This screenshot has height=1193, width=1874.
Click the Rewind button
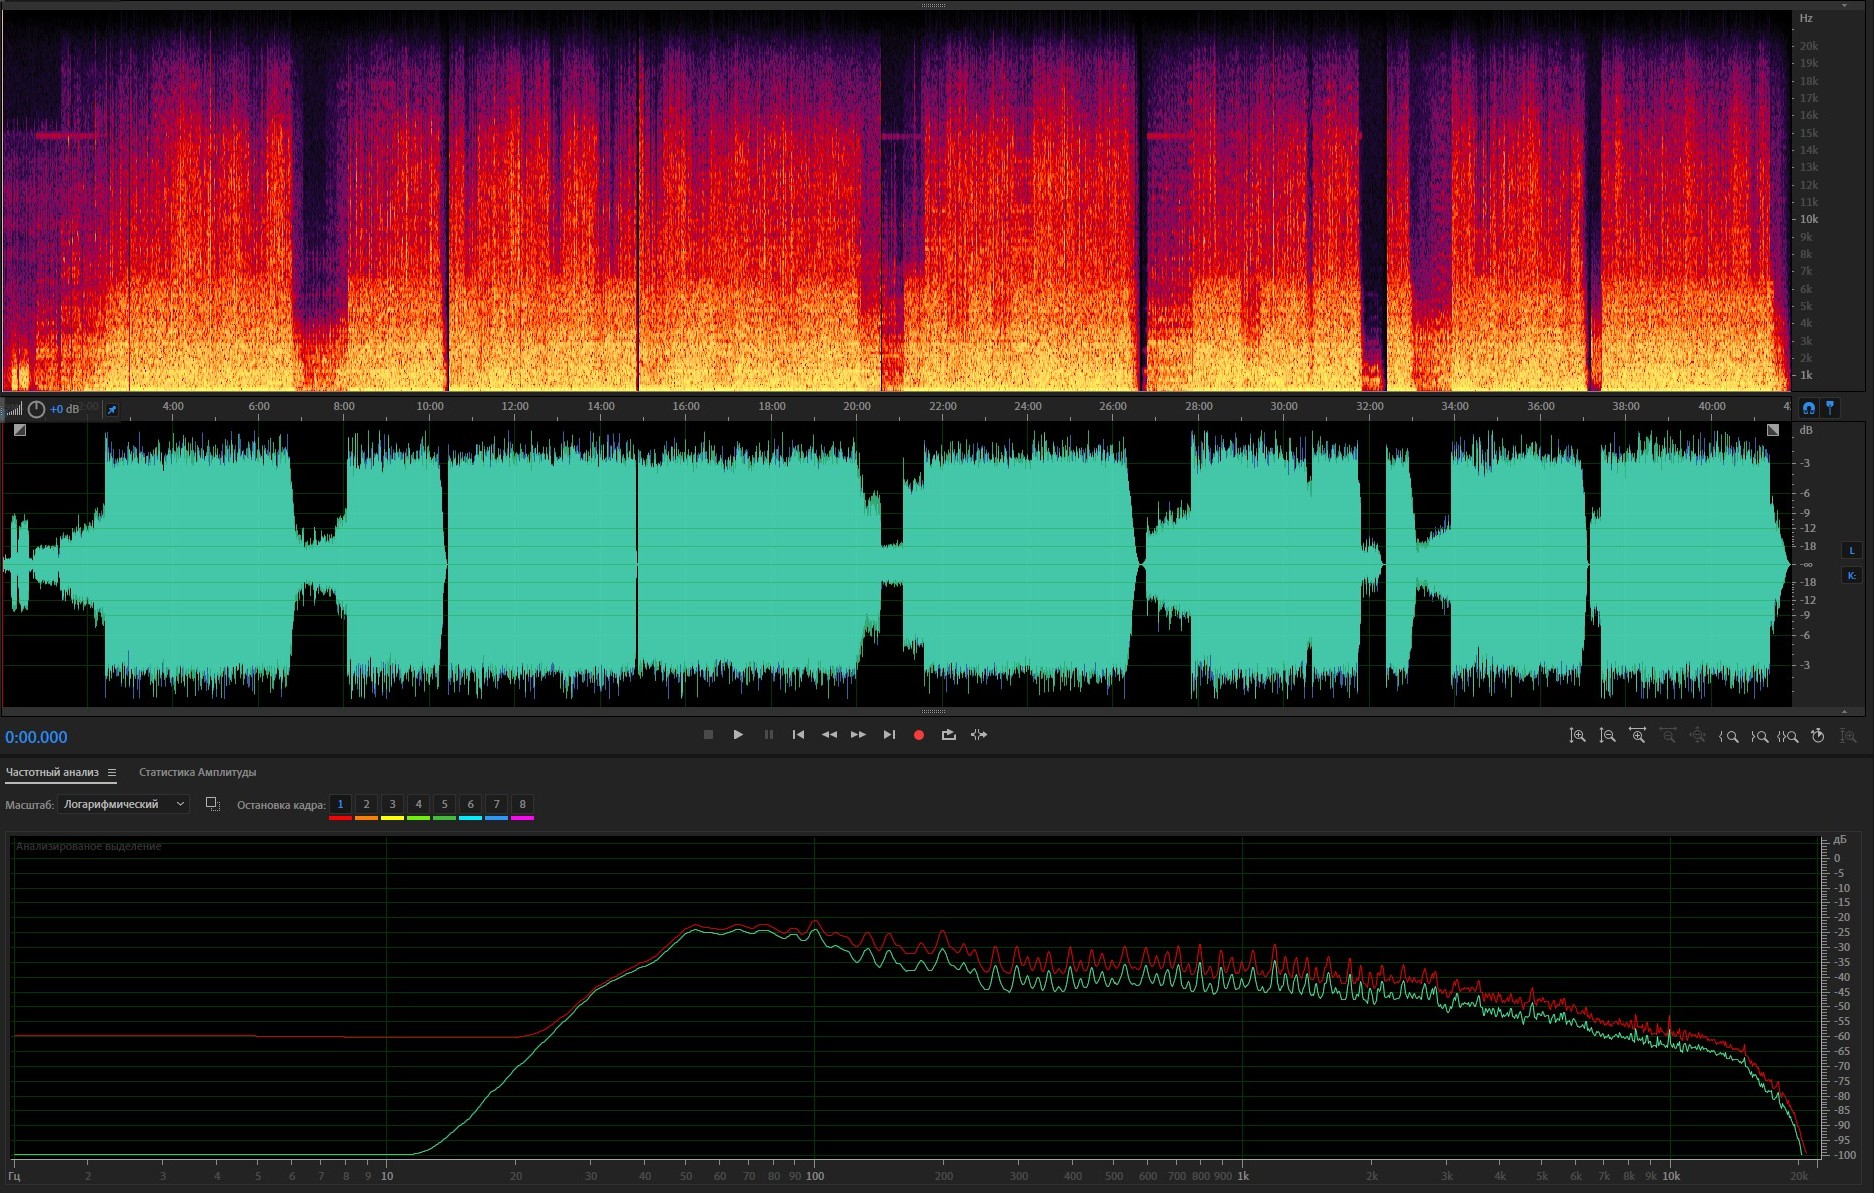click(829, 735)
